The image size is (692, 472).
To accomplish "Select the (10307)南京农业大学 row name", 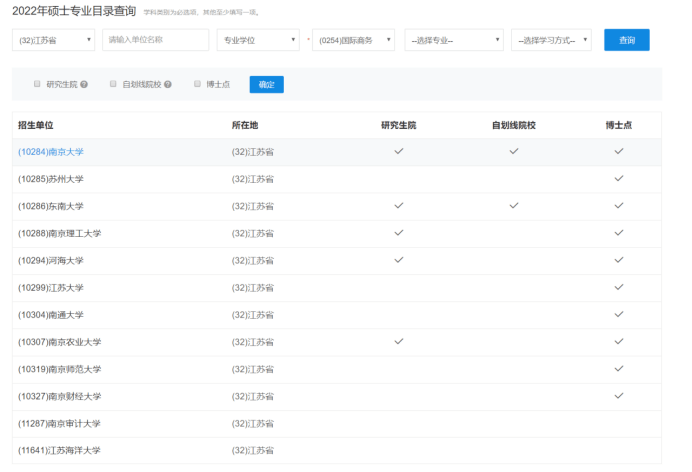I will 60,342.
